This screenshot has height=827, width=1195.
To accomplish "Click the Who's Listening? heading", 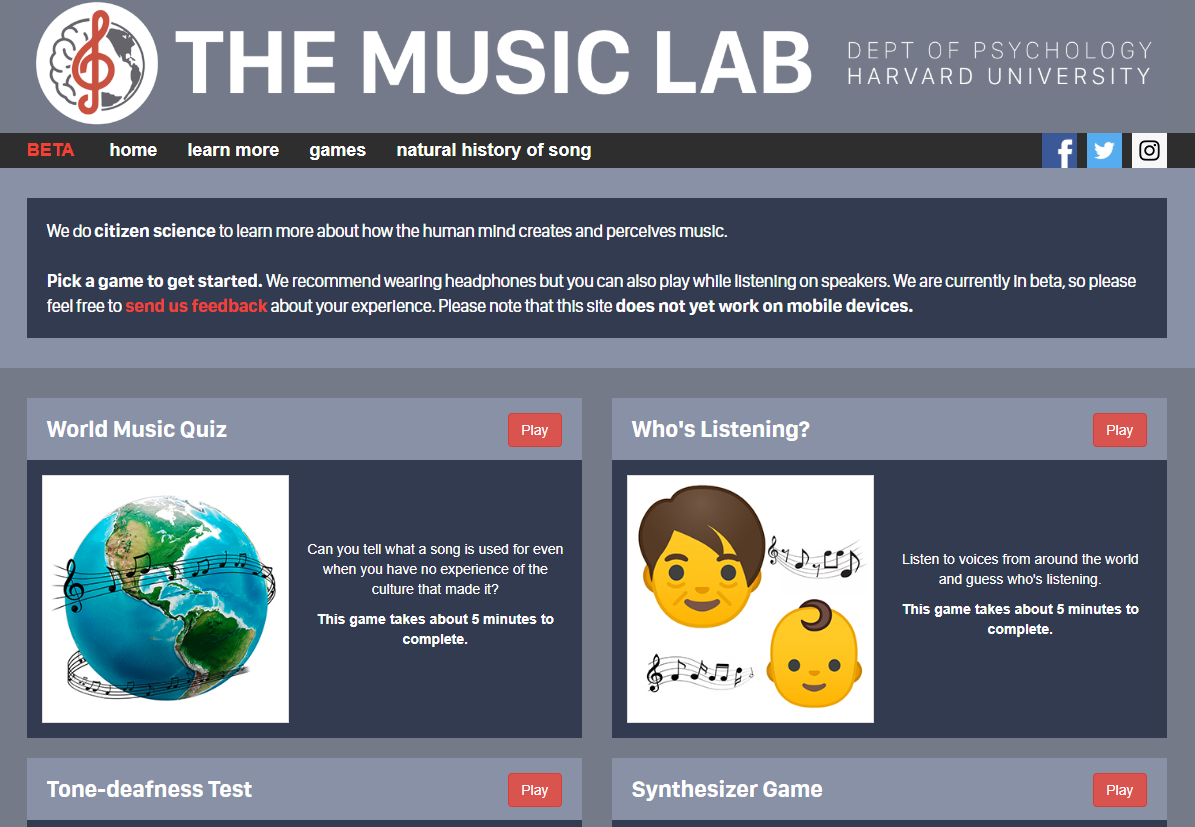I will point(720,429).
